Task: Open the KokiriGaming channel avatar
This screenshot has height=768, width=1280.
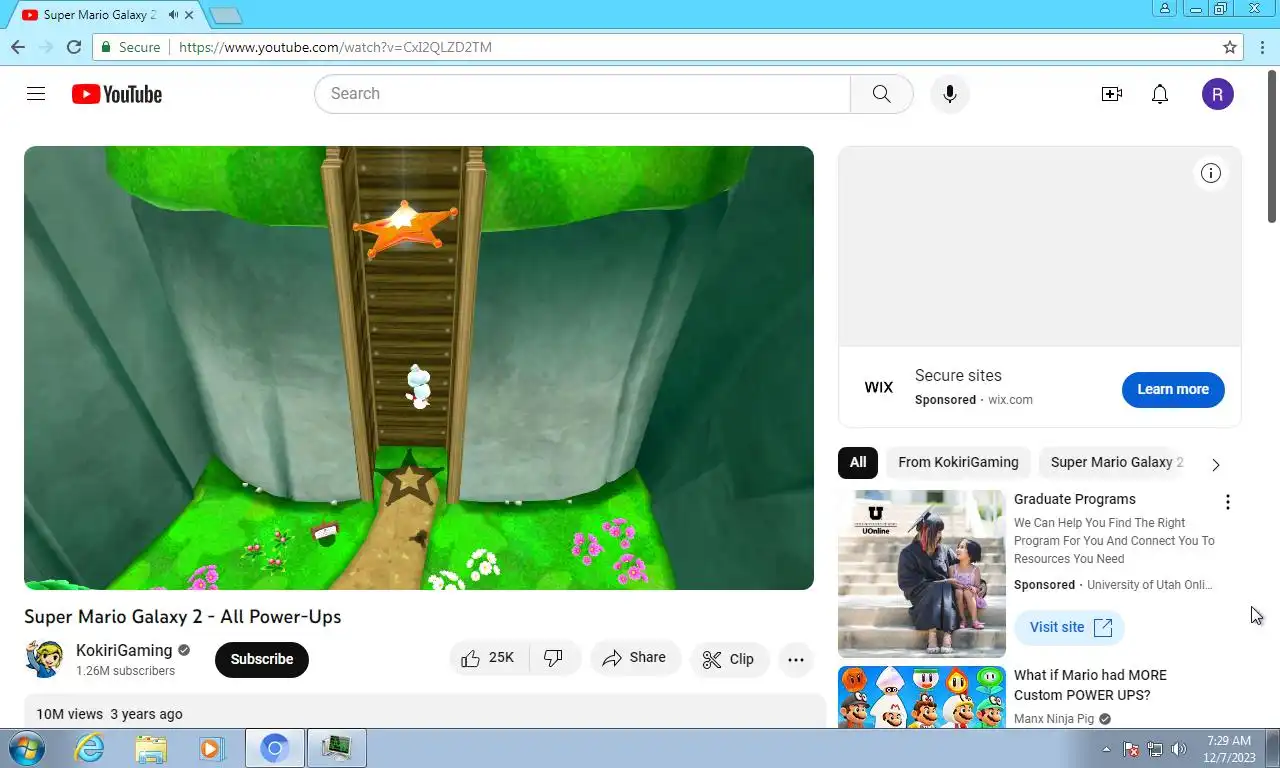Action: tap(44, 659)
